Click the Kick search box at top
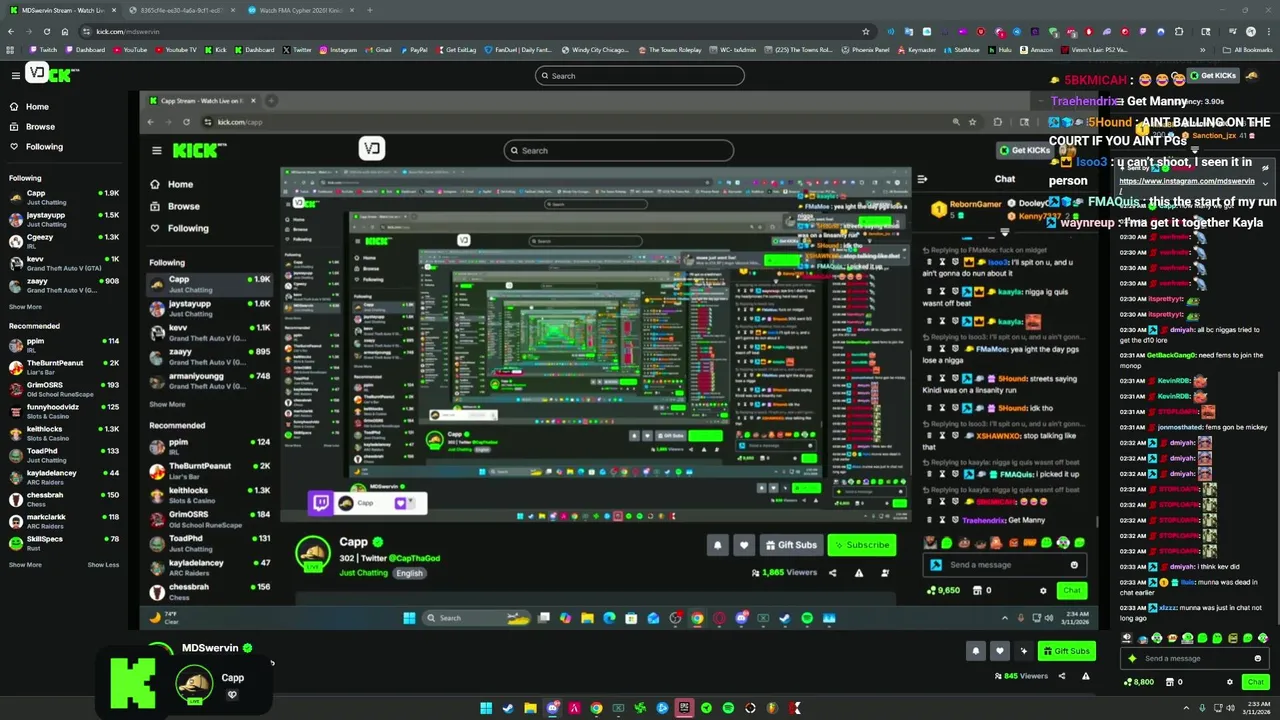The image size is (1280, 720). point(640,75)
